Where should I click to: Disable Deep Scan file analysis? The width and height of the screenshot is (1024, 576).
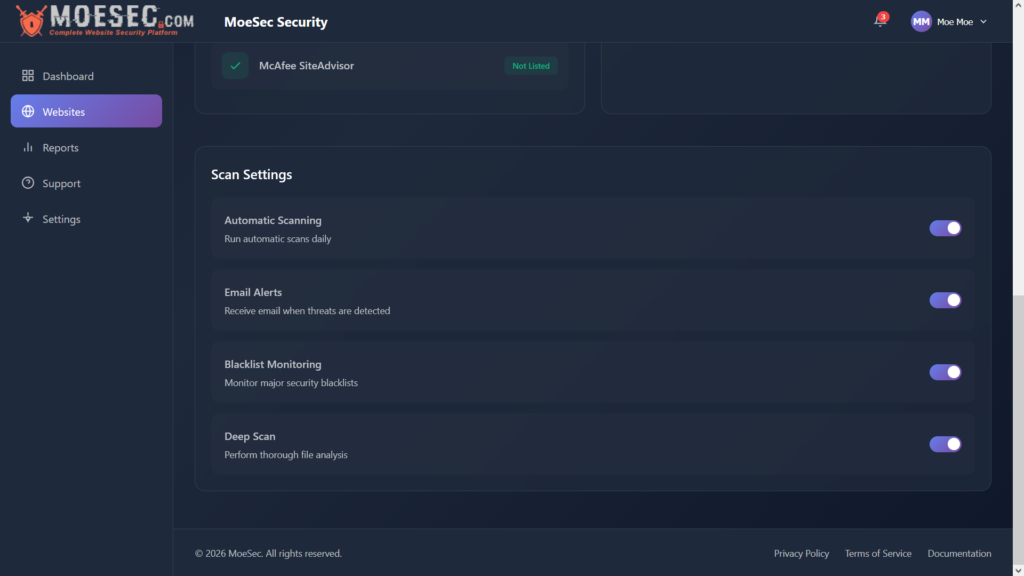tap(944, 444)
